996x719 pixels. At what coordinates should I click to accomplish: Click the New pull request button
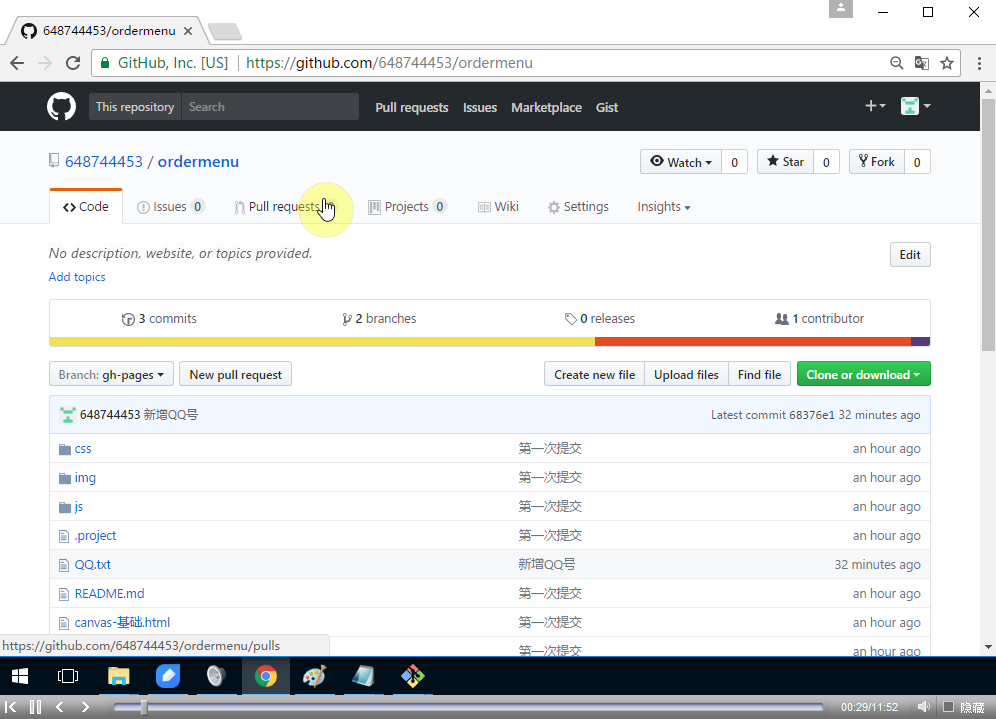pos(235,375)
